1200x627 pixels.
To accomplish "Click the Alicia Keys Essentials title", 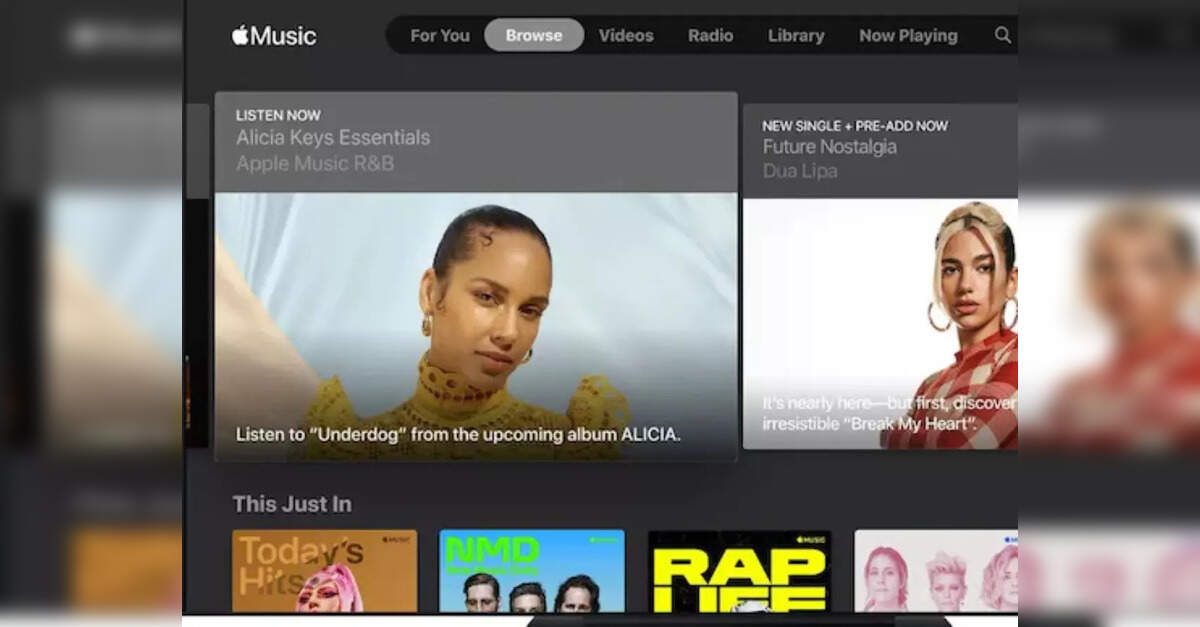I will tap(333, 138).
